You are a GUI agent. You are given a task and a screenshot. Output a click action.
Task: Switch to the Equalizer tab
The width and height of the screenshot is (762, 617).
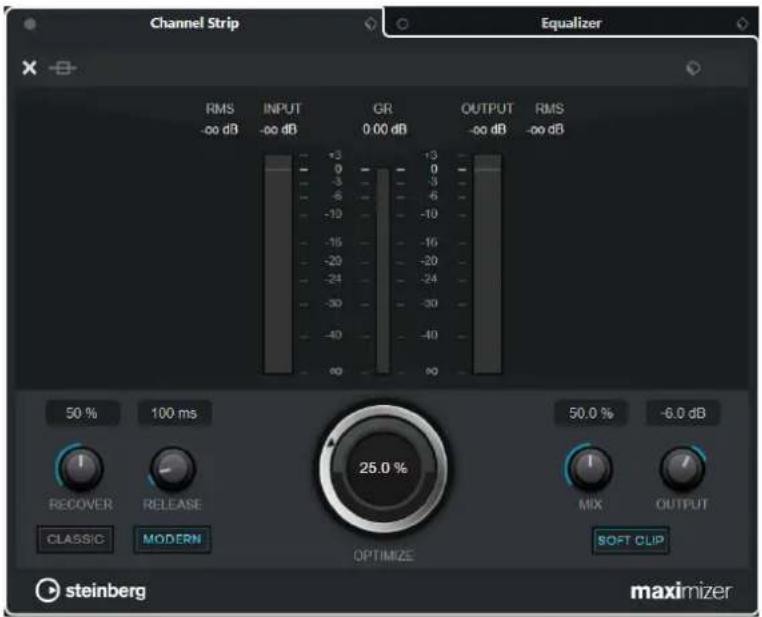pyautogui.click(x=571, y=23)
